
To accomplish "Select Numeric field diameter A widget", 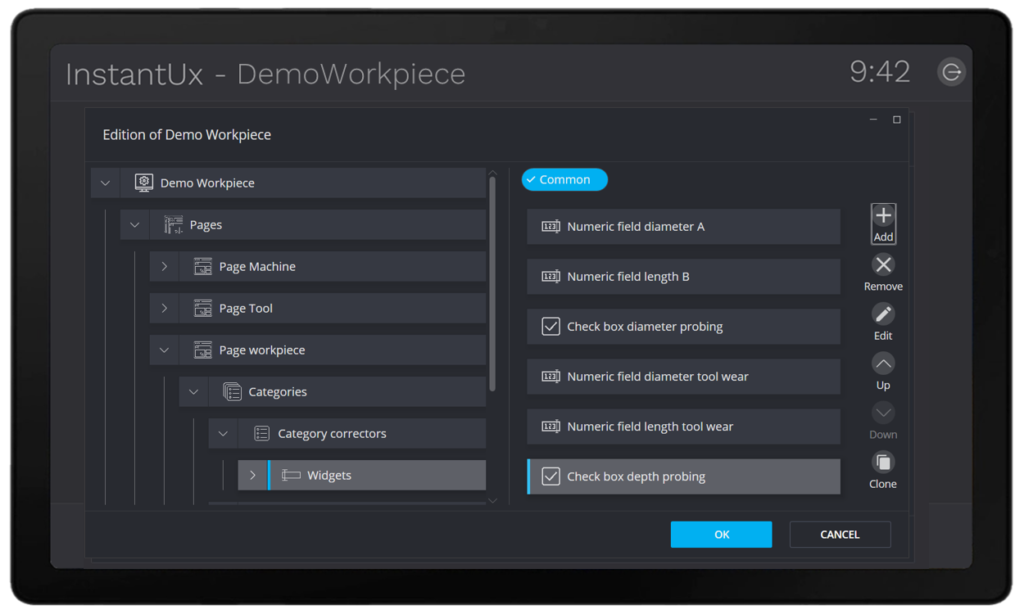I will [683, 226].
